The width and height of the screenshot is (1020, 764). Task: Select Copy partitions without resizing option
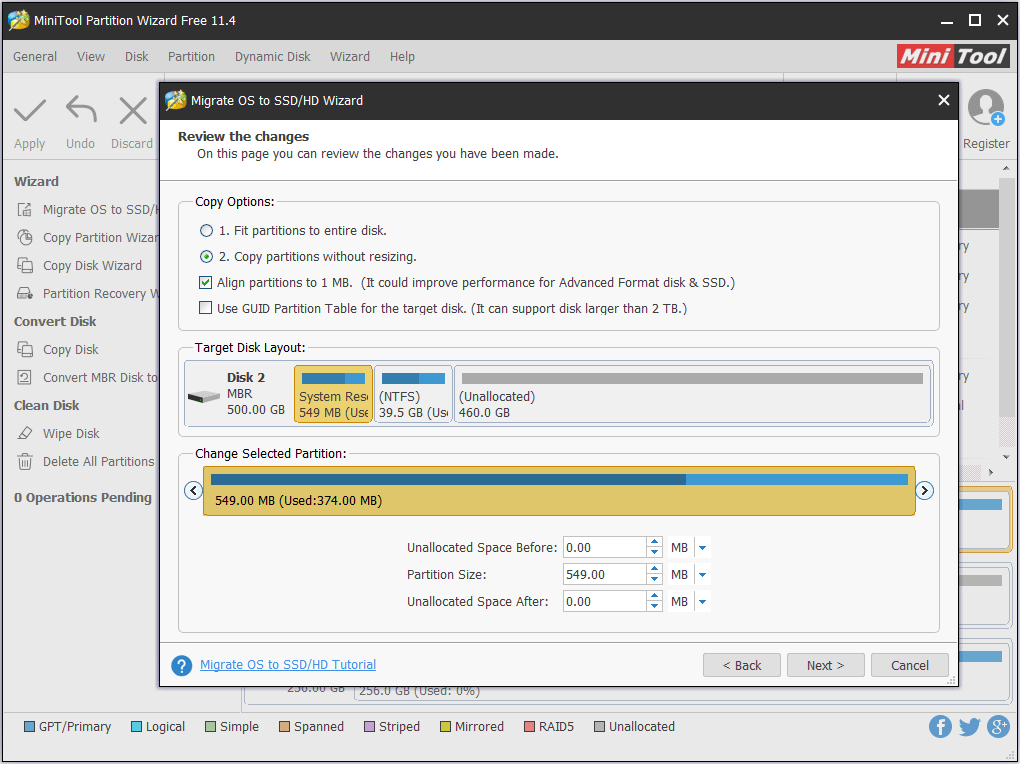pos(207,257)
